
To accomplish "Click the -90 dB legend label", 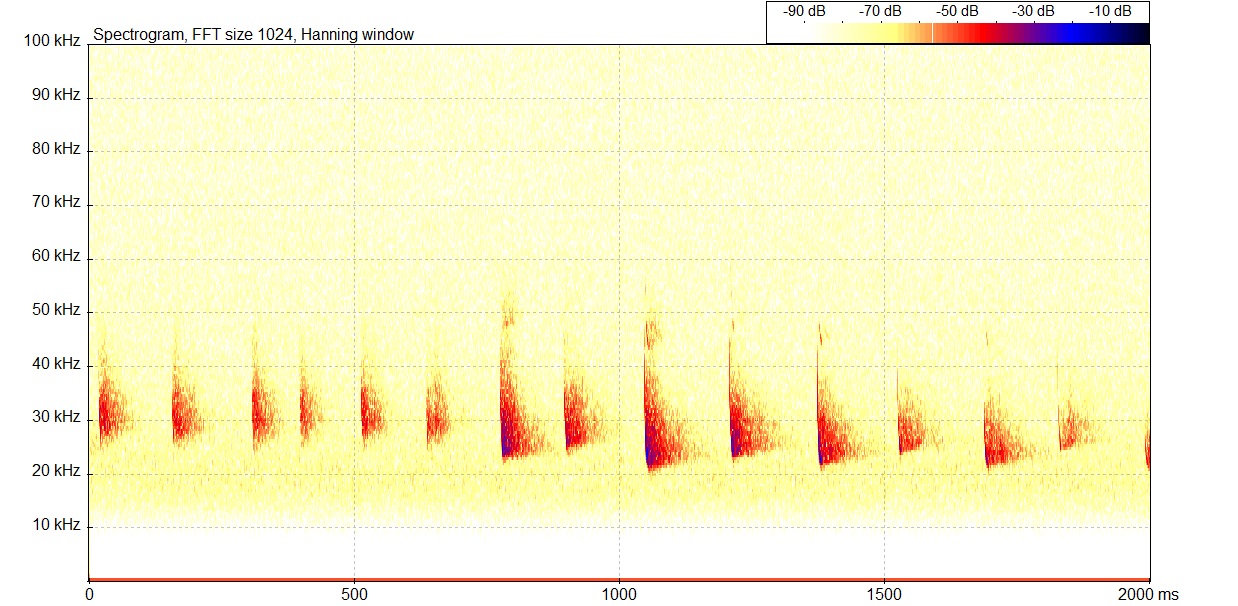I will point(804,11).
